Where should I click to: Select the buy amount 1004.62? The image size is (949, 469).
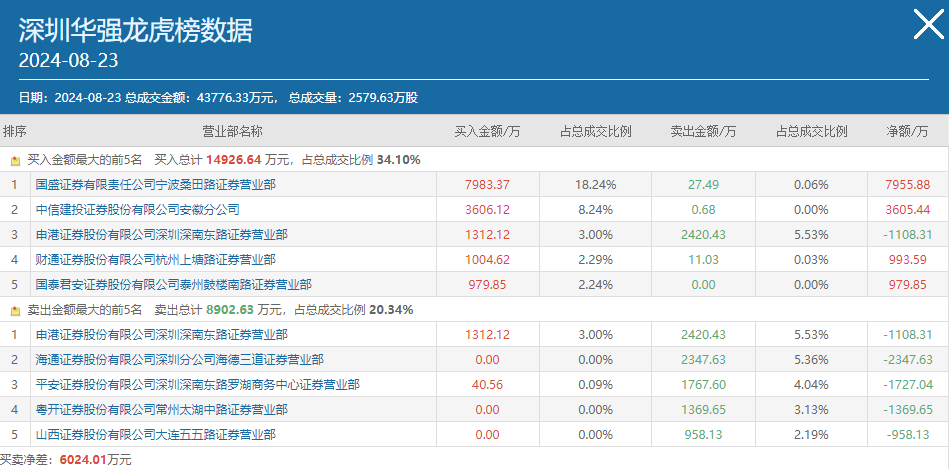point(487,260)
